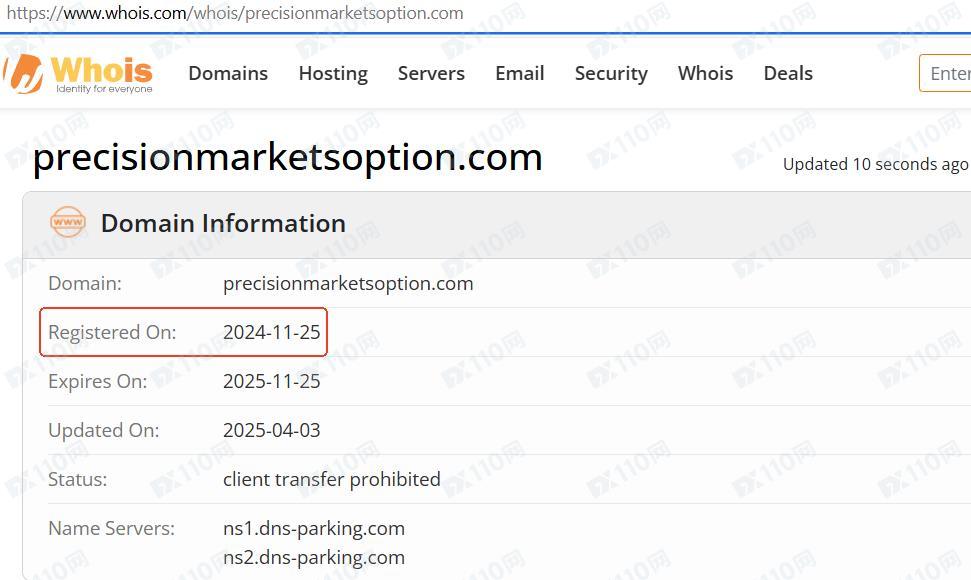Image resolution: width=971 pixels, height=580 pixels.
Task: Open the Servers menu
Action: pos(431,74)
